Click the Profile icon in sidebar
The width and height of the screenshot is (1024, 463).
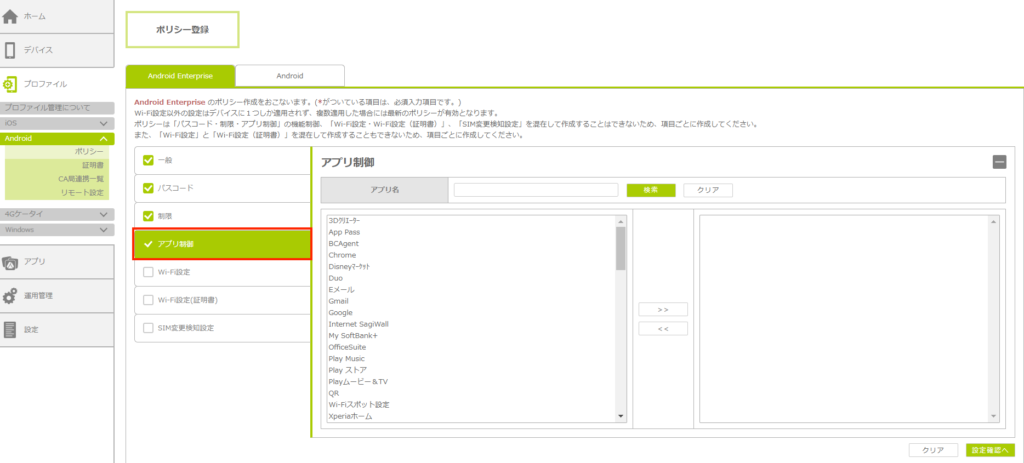click(x=11, y=85)
